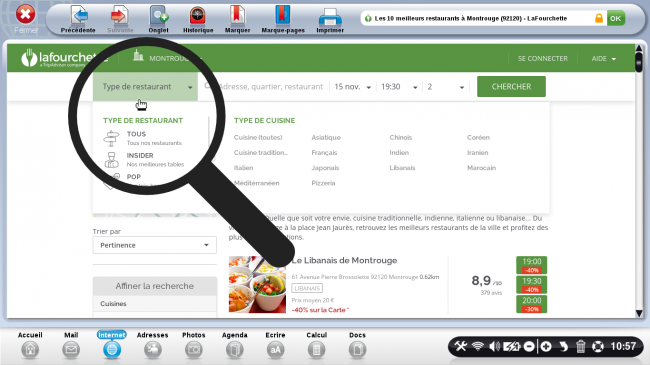Click the scrollbar down arrow

pyautogui.click(x=639, y=314)
